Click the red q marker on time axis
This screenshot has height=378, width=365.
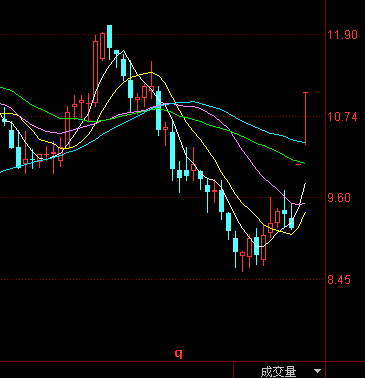(179, 354)
